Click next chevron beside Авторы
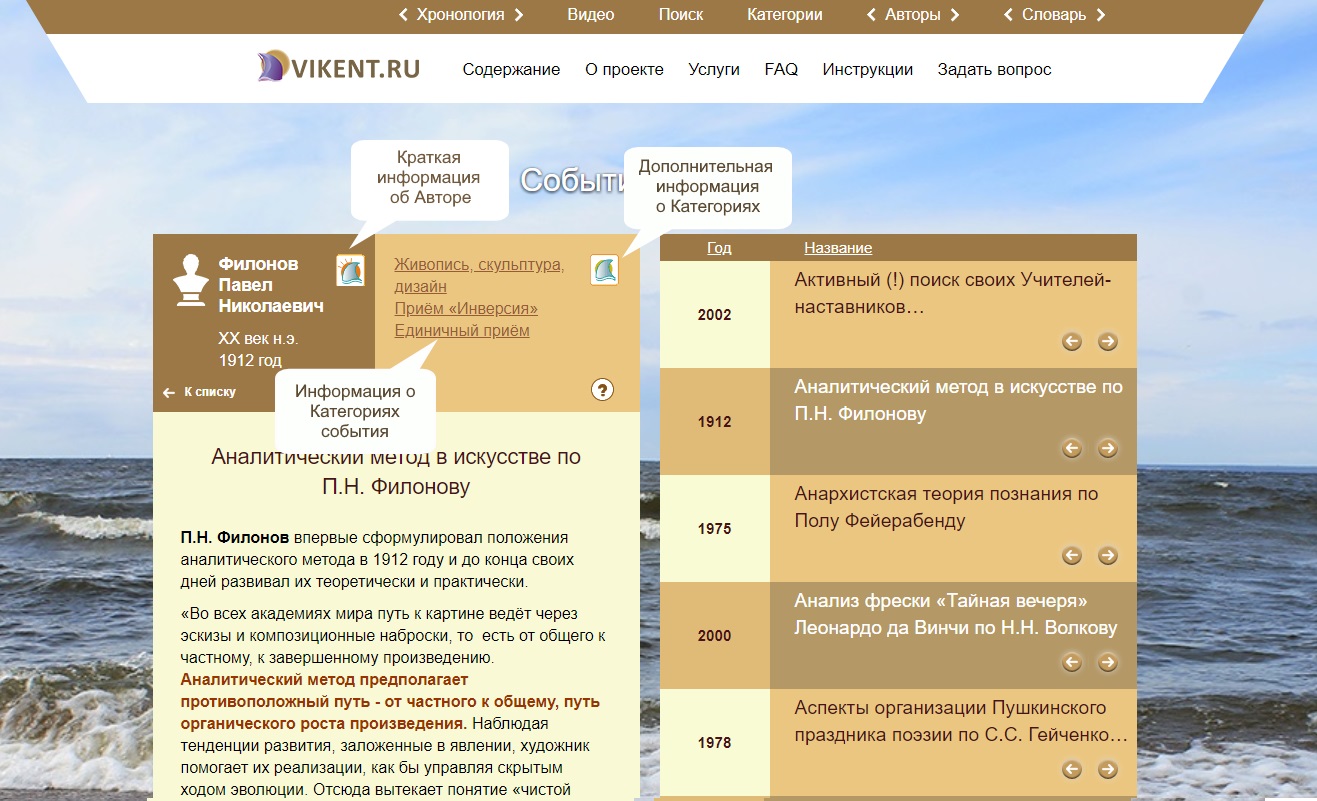Screen dimensions: 1317x801 click(955, 15)
